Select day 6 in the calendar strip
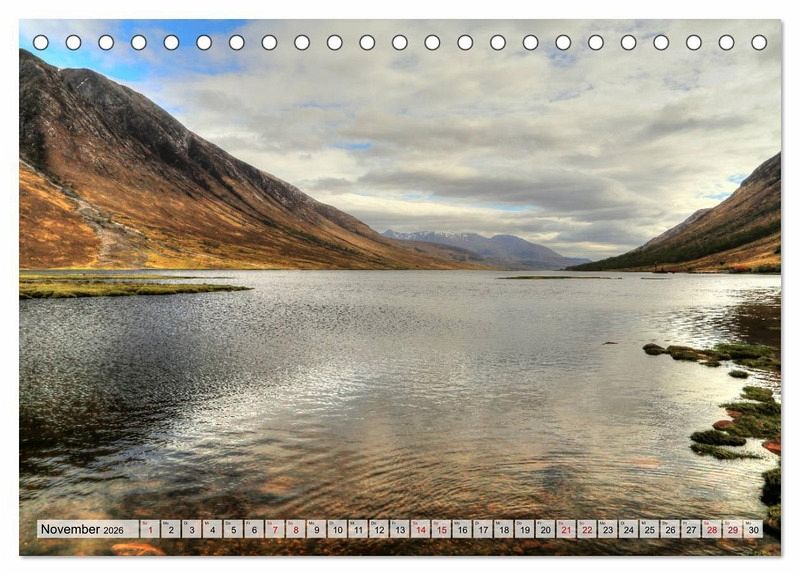Viewport: 800px width, 575px height. pyautogui.click(x=254, y=529)
